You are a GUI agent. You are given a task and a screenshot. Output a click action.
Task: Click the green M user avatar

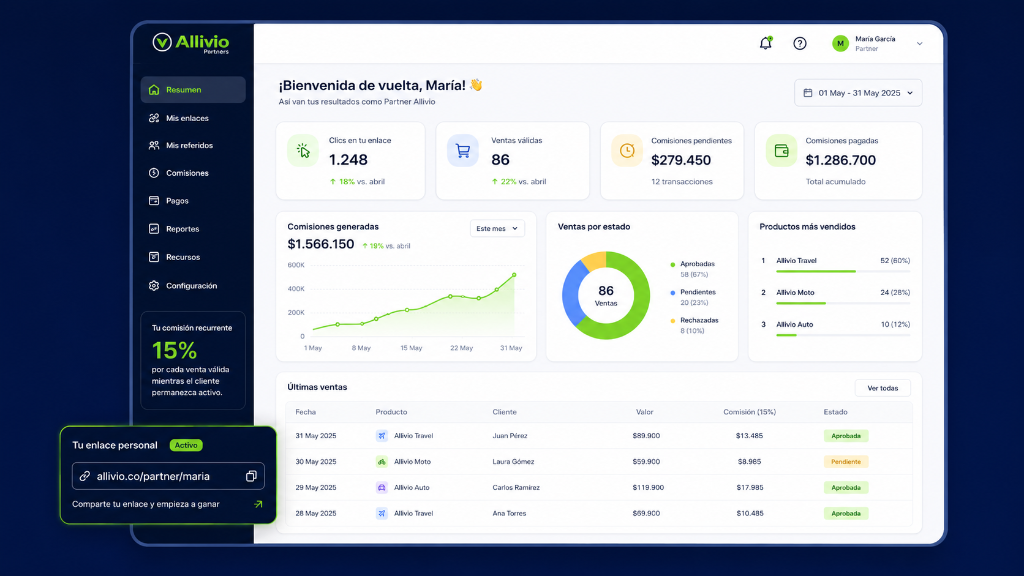tap(840, 43)
